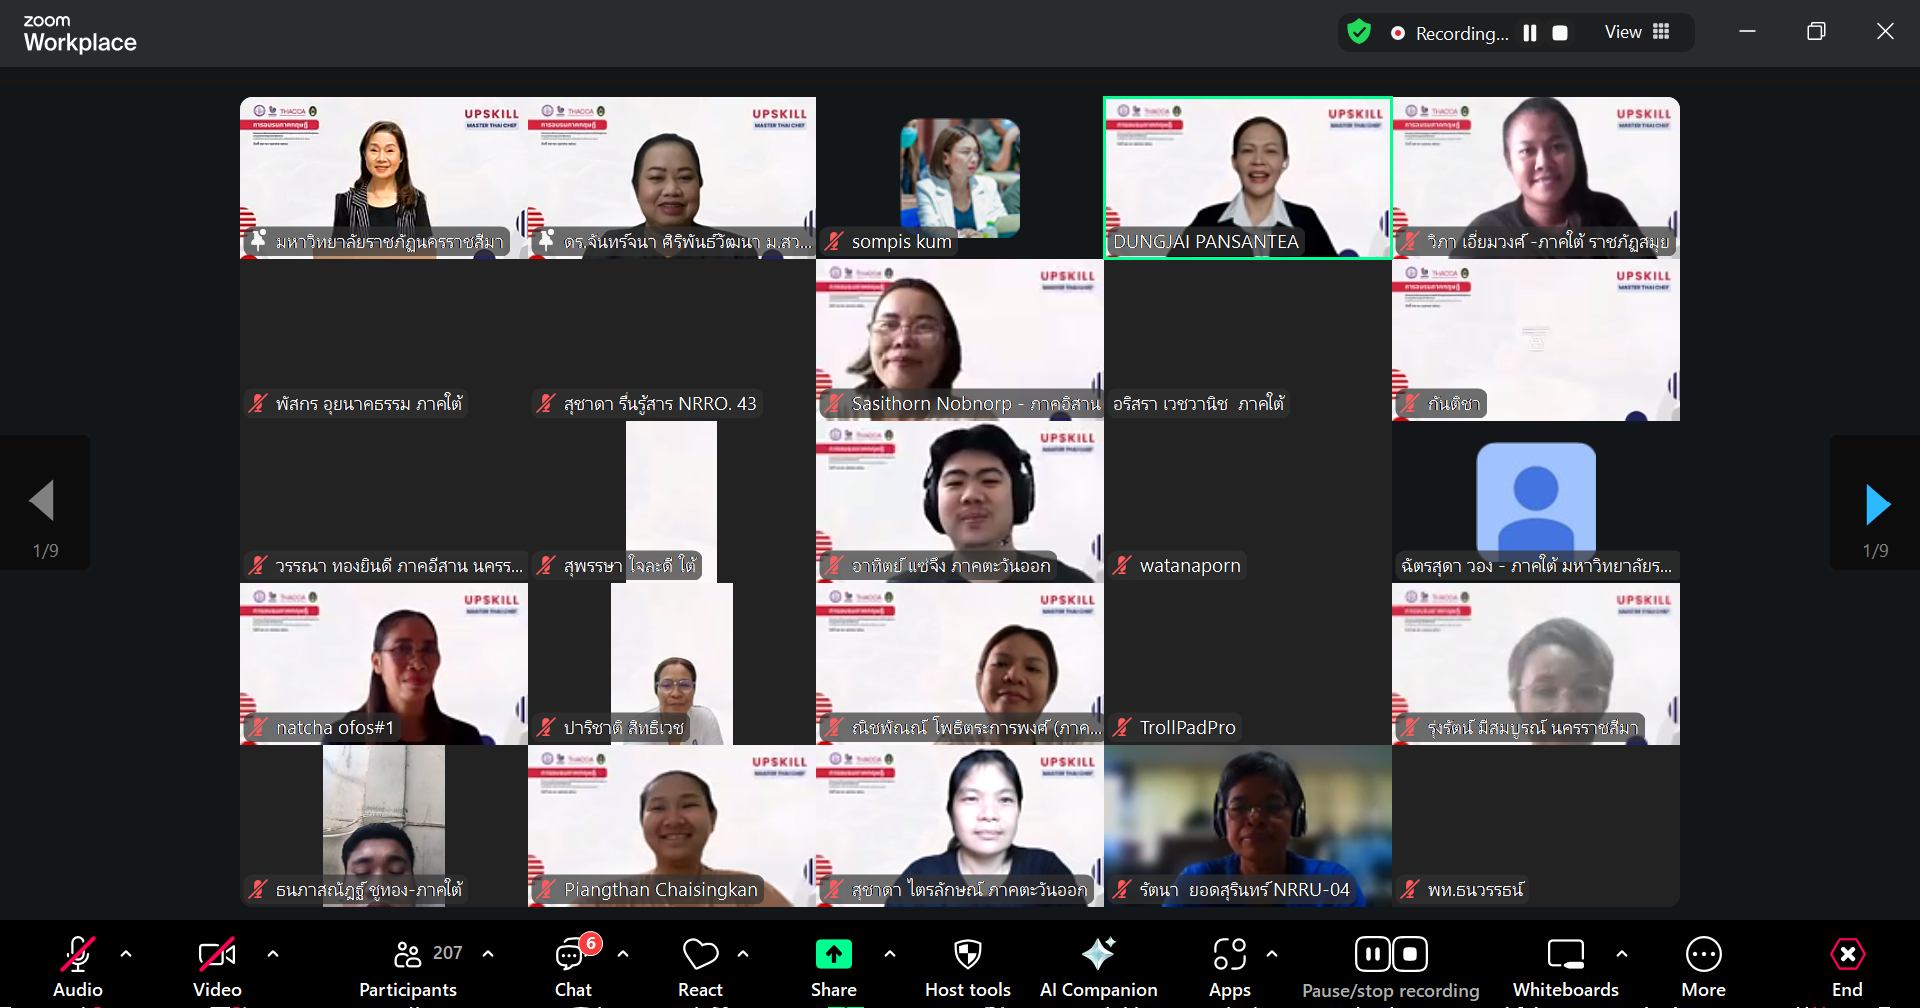Open the Apps panel
The image size is (1920, 1008).
[1229, 957]
